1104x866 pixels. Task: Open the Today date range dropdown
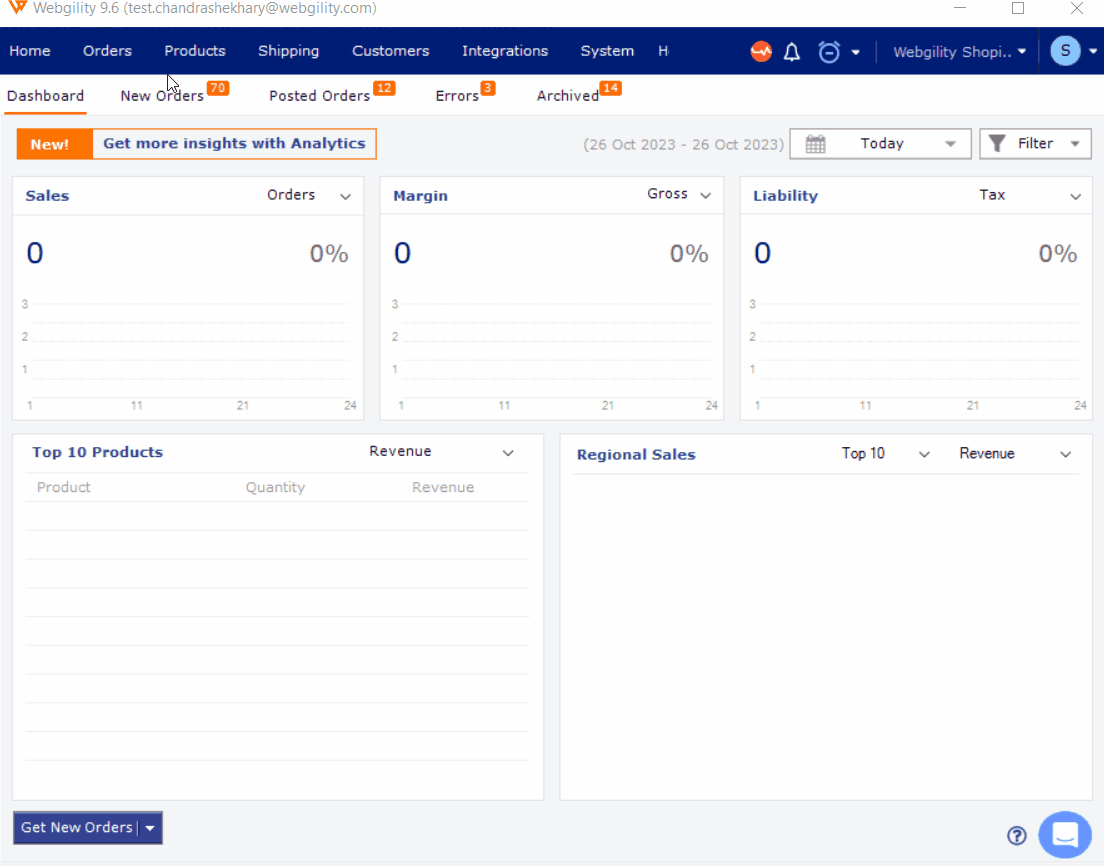click(880, 144)
